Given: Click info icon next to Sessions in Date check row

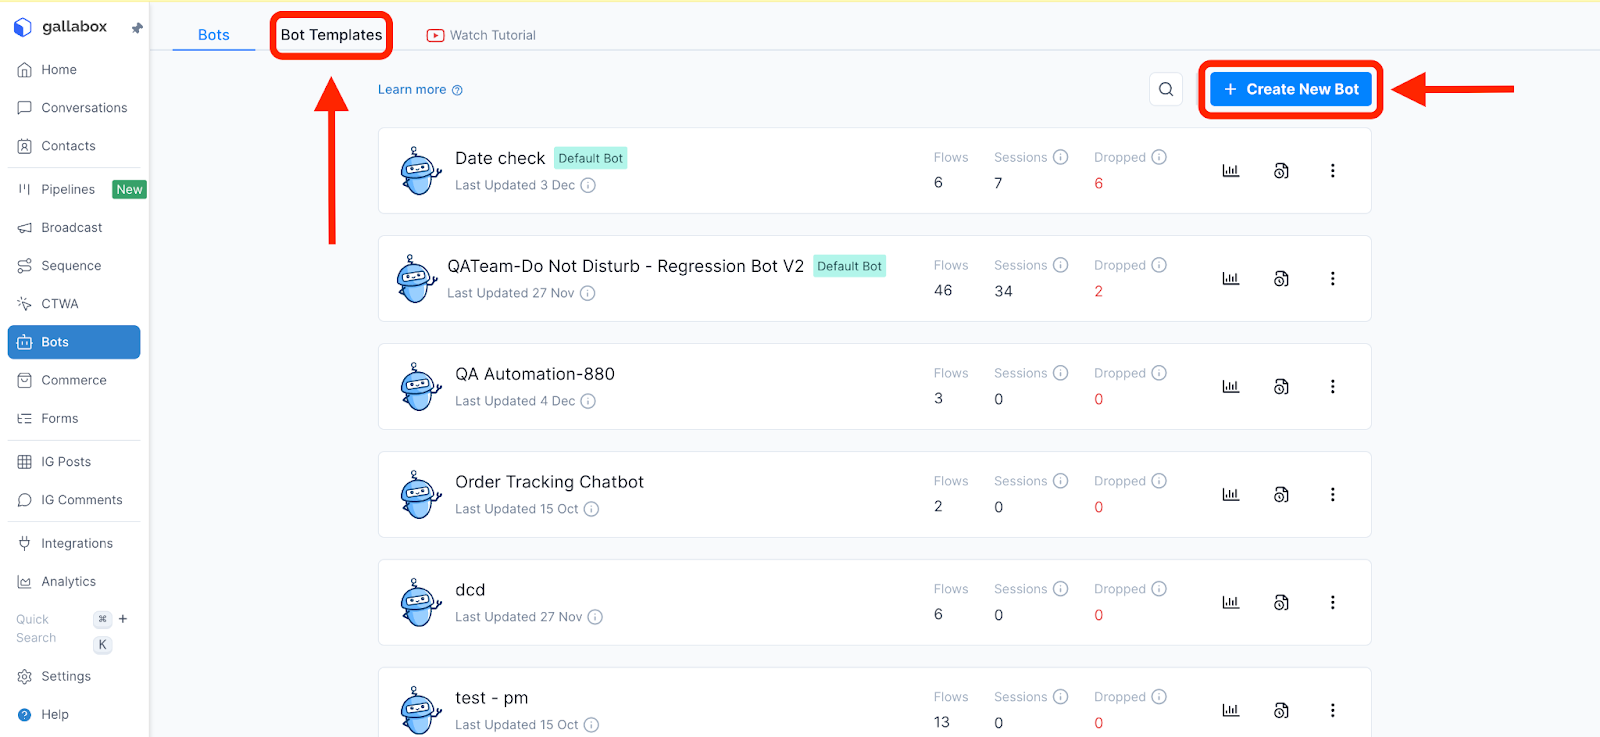Looking at the screenshot, I should pyautogui.click(x=1061, y=157).
